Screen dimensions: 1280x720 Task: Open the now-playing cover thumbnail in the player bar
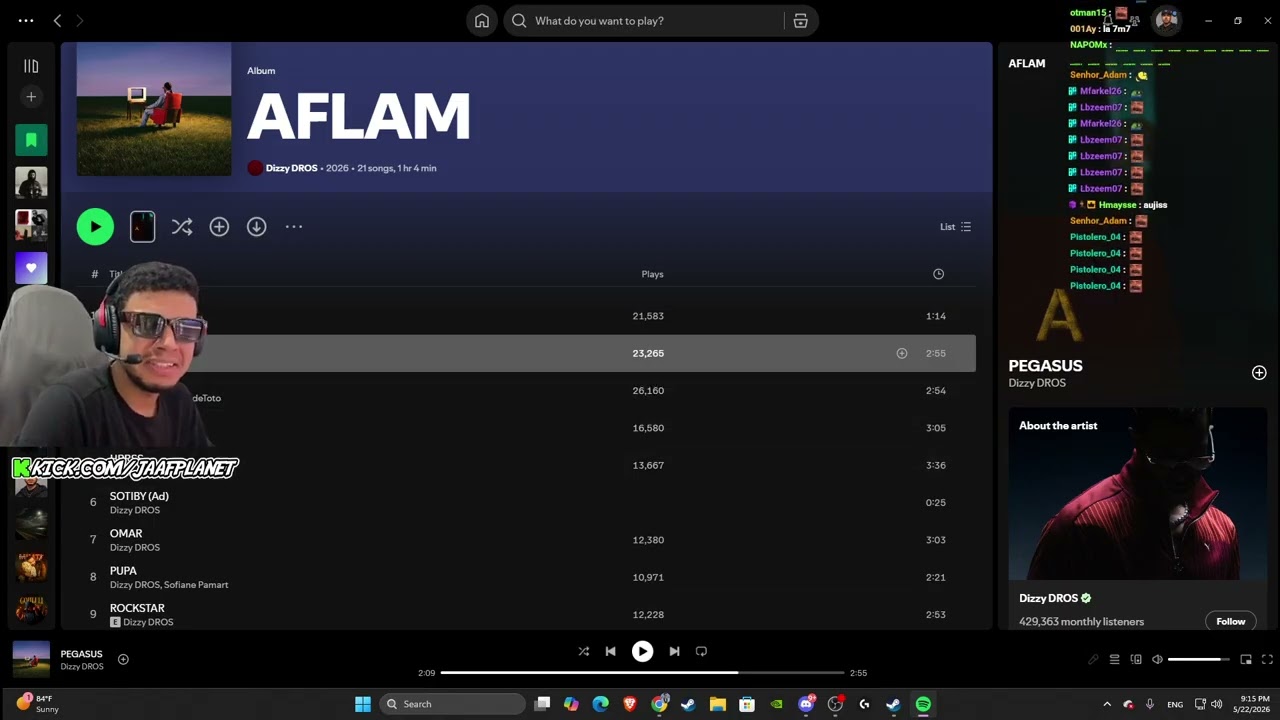[31, 659]
